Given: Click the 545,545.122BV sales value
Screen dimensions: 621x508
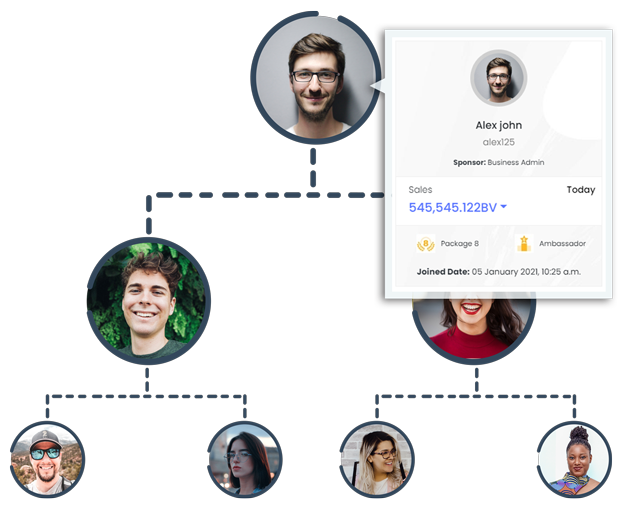Looking at the screenshot, I should [x=452, y=207].
